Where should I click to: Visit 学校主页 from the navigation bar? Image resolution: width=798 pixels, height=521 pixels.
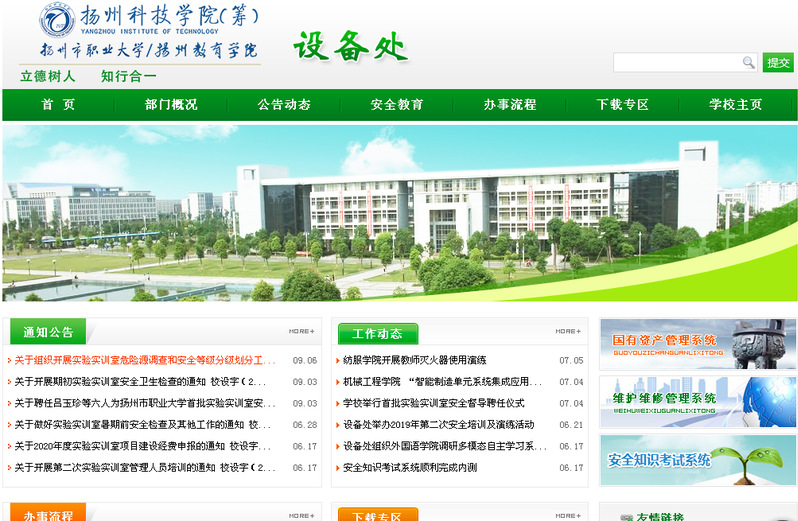click(x=736, y=105)
